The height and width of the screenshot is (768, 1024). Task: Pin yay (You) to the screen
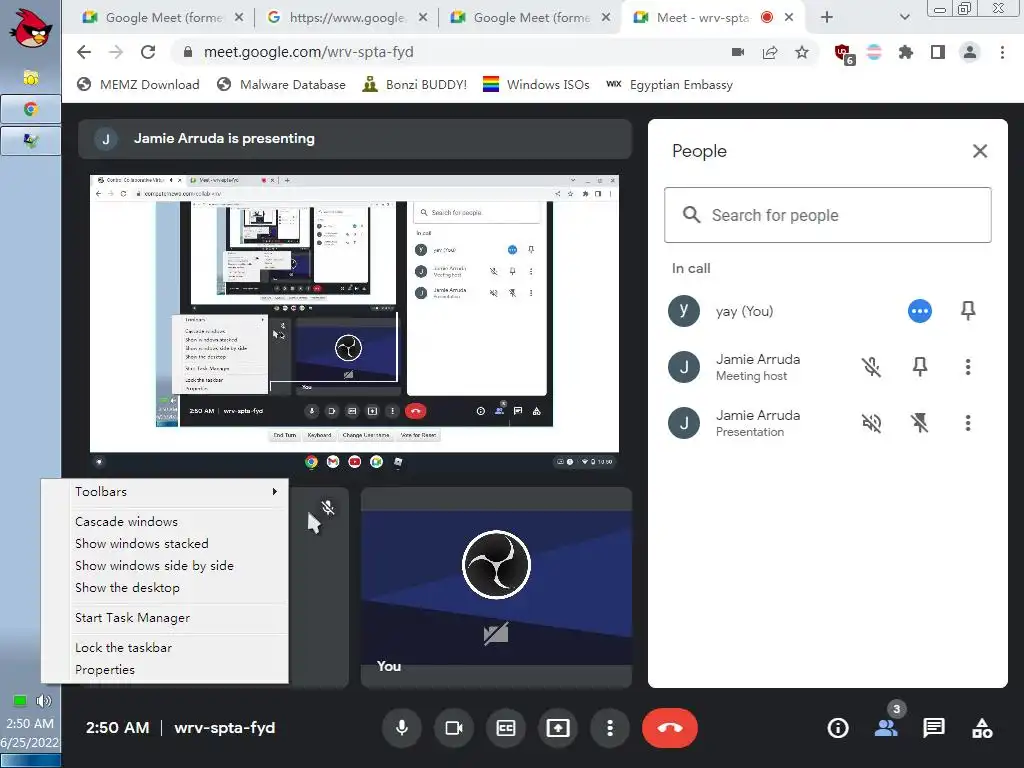(x=968, y=311)
